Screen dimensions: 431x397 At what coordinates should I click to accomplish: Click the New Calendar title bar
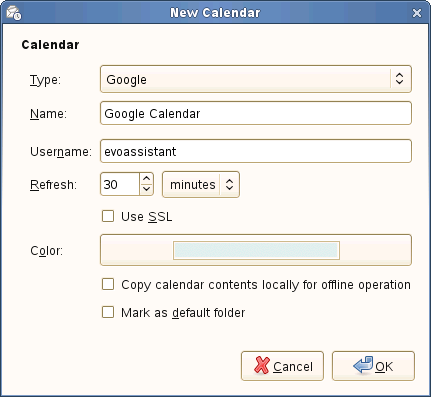click(x=215, y=13)
